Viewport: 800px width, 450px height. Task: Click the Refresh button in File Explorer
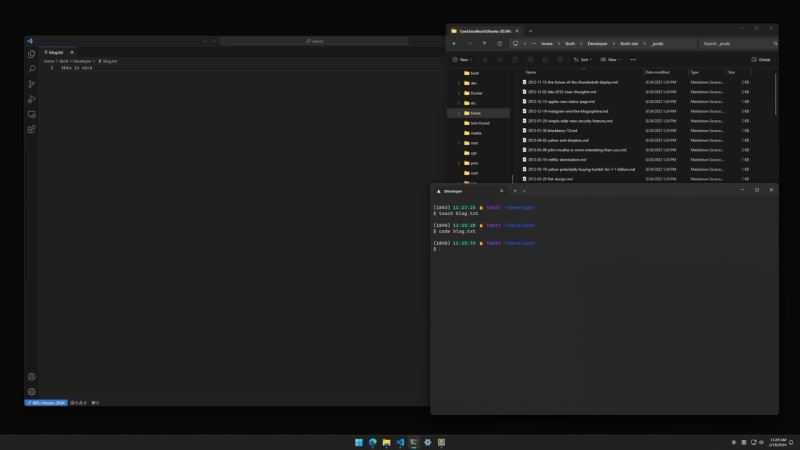coord(499,44)
